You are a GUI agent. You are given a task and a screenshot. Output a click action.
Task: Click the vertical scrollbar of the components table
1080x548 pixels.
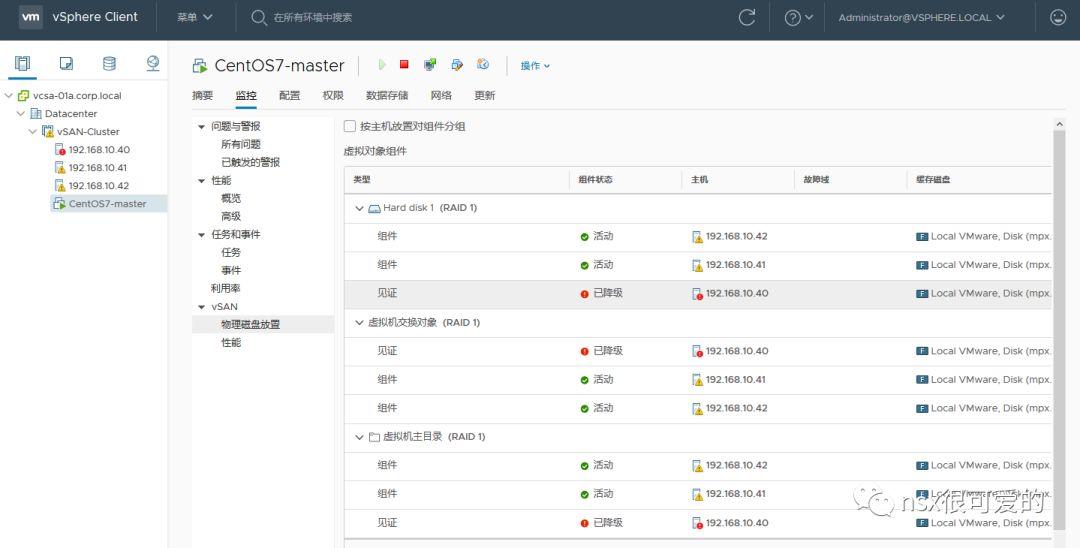point(1059,330)
